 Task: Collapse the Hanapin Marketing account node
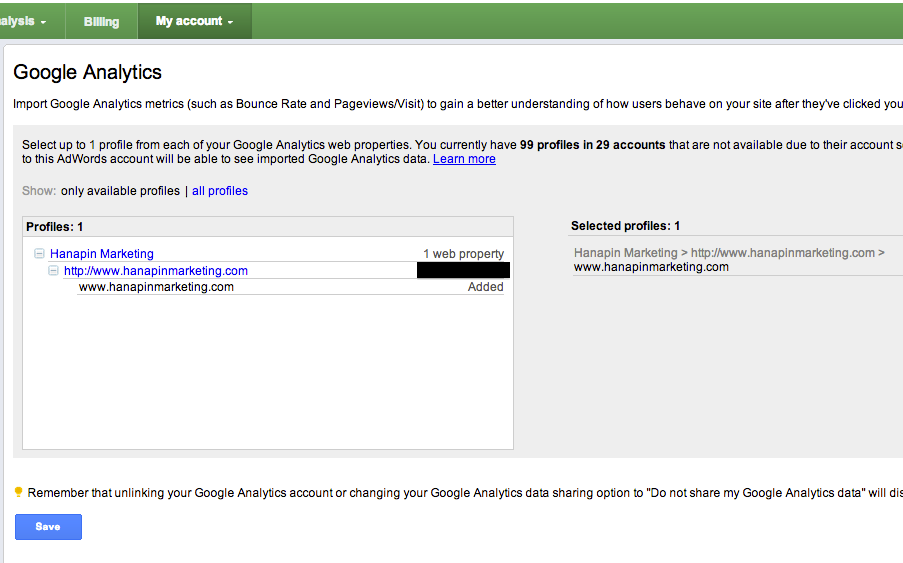(39, 253)
